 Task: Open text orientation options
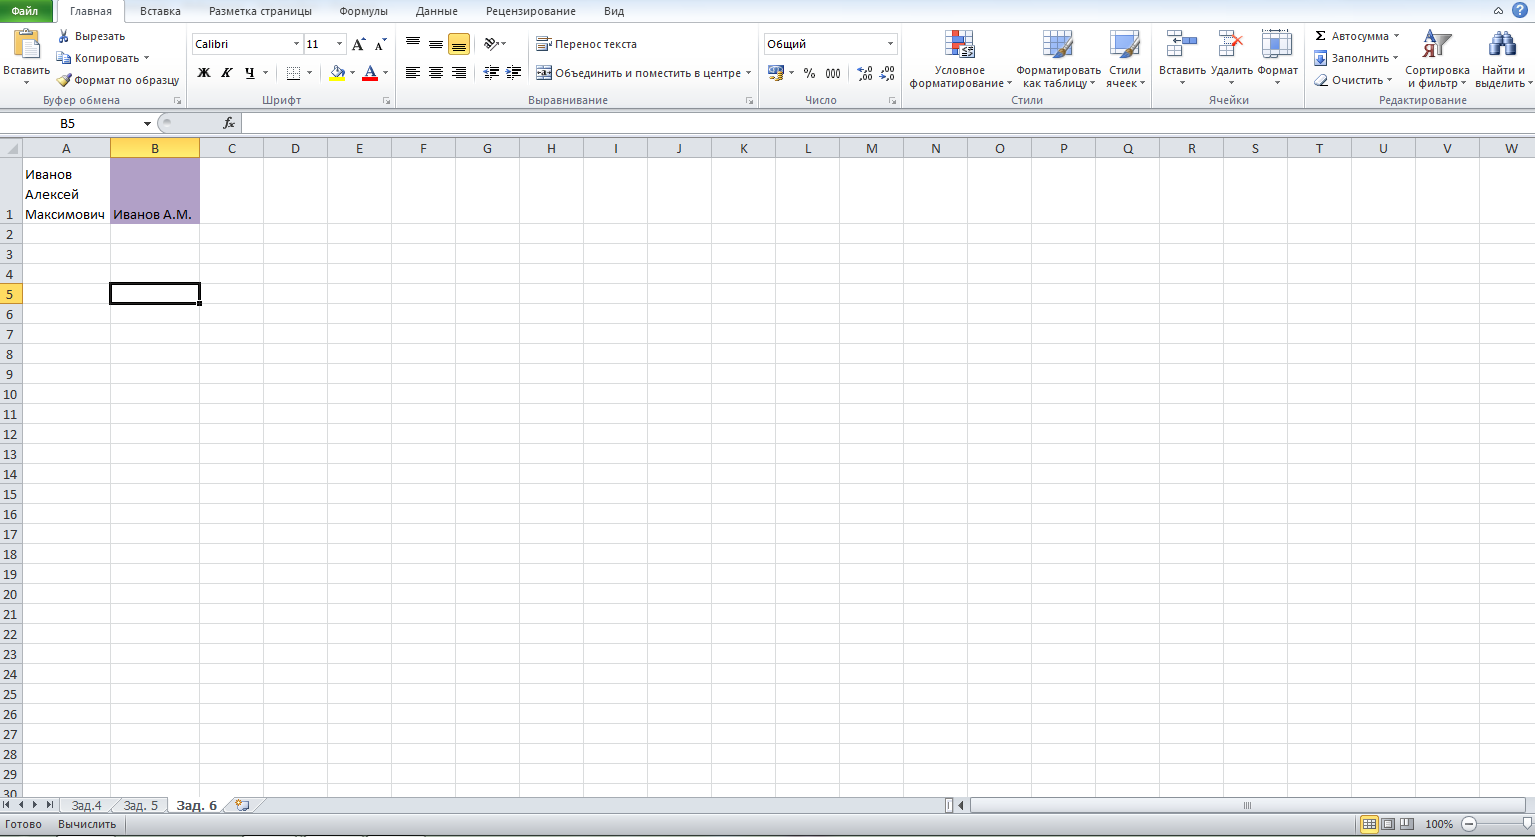pos(494,44)
